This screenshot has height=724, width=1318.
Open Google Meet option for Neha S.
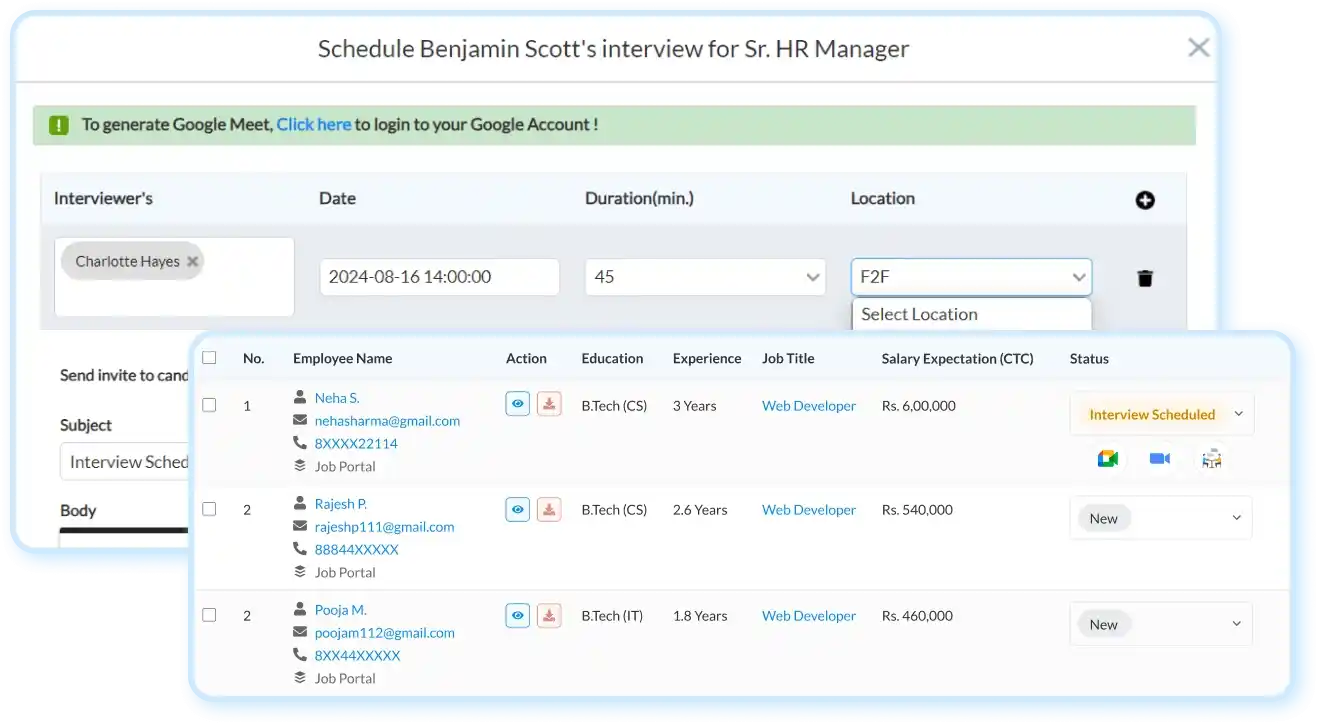pyautogui.click(x=1107, y=457)
